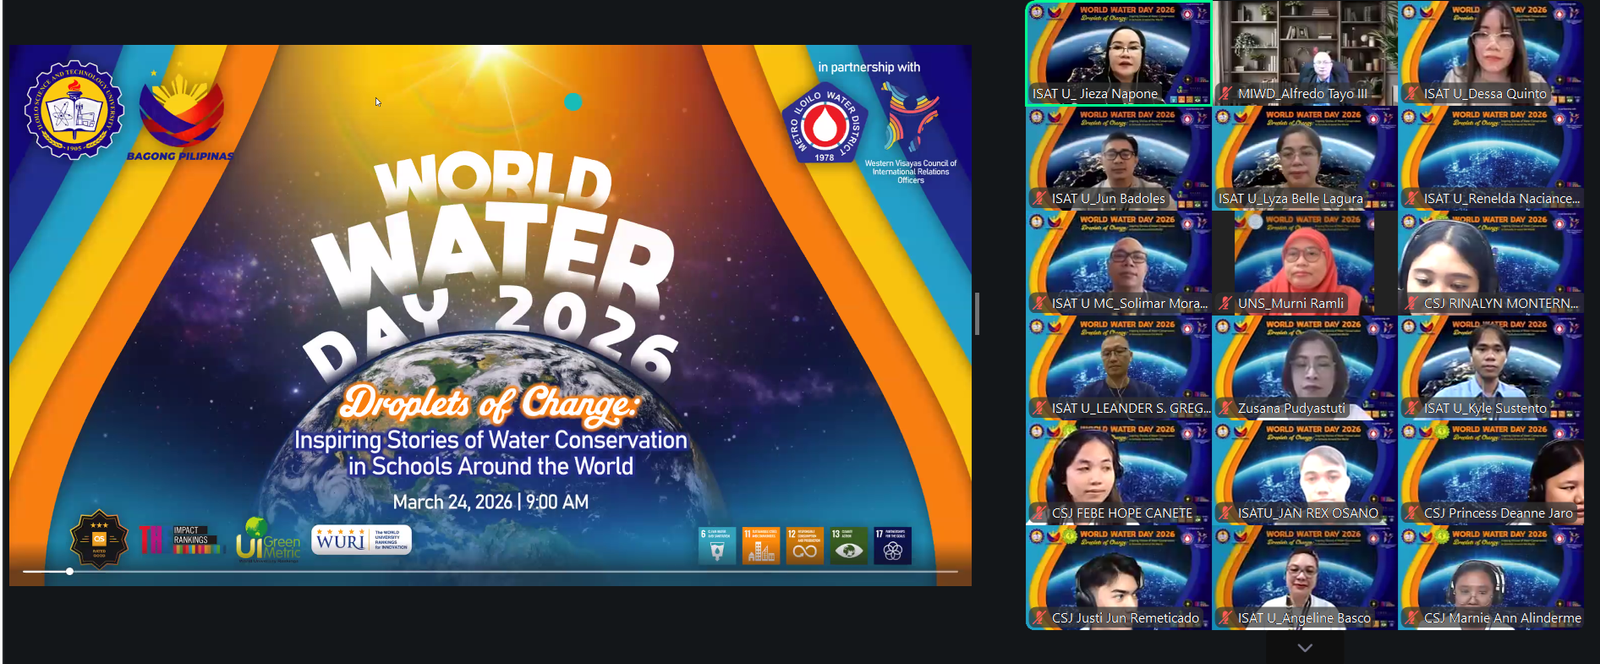Click the video progress bar playhead

[69, 571]
